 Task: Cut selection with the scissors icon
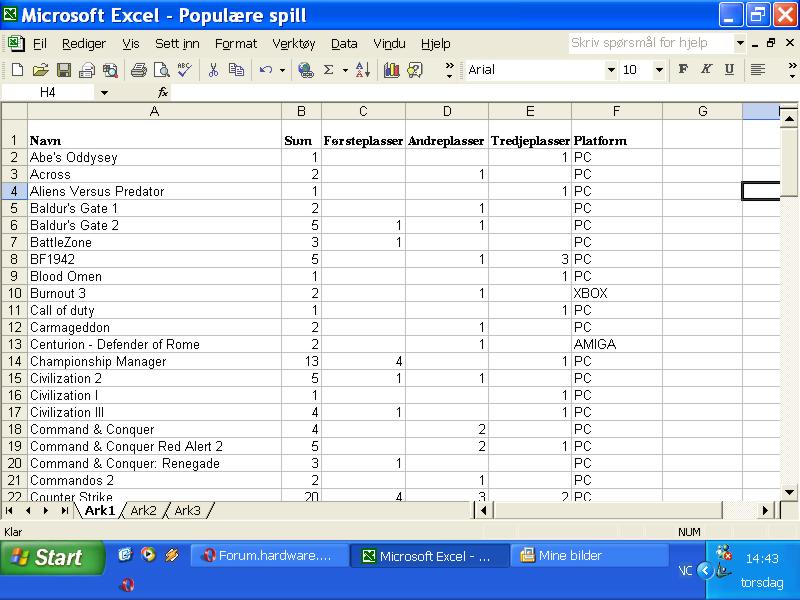point(213,70)
